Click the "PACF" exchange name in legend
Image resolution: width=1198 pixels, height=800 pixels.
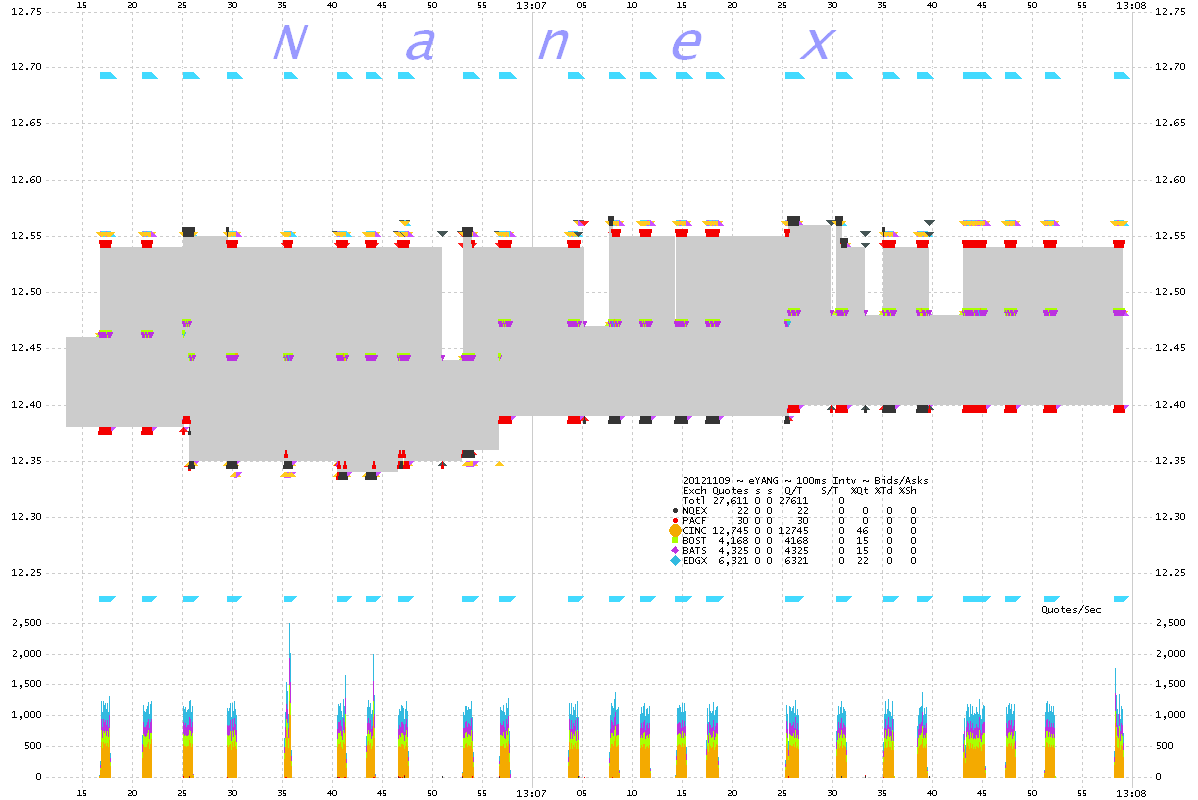tap(695, 520)
